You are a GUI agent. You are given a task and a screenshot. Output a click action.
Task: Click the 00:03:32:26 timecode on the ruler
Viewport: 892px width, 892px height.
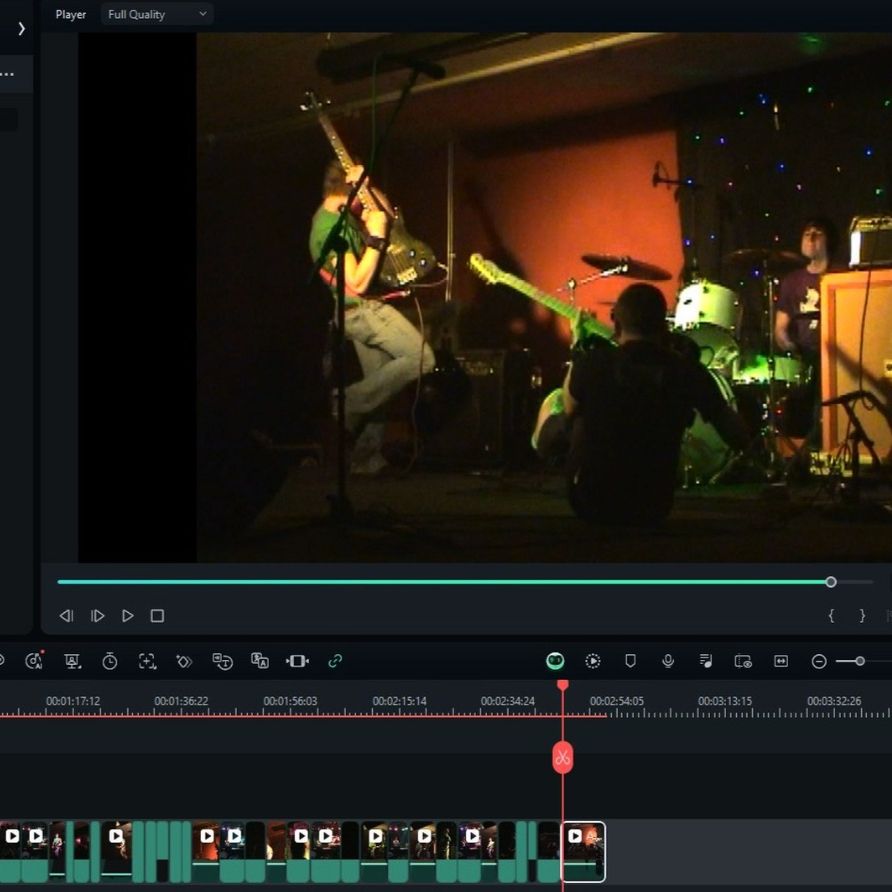point(834,701)
